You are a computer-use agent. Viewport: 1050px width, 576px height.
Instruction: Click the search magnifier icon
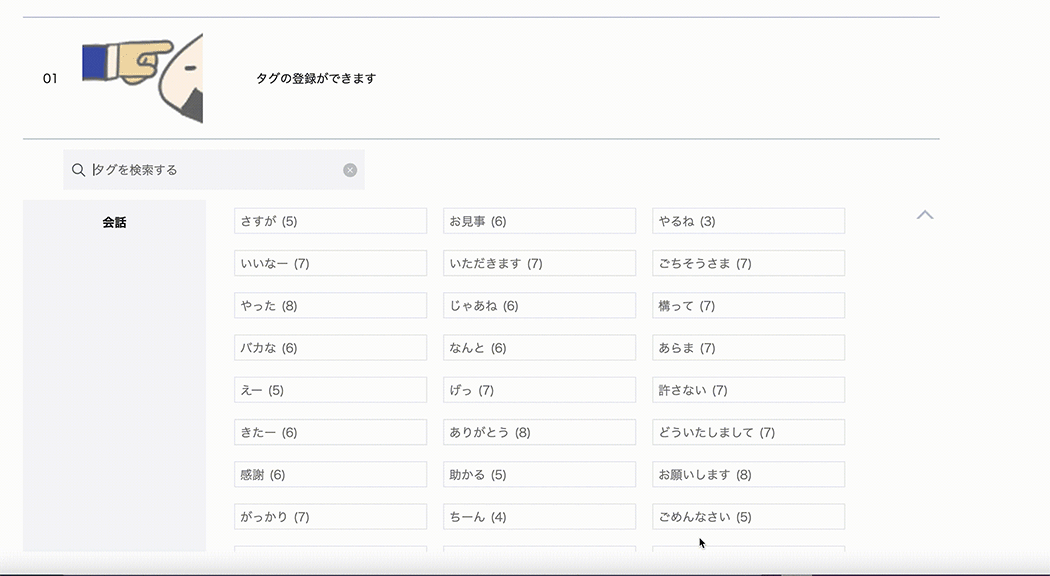point(78,170)
